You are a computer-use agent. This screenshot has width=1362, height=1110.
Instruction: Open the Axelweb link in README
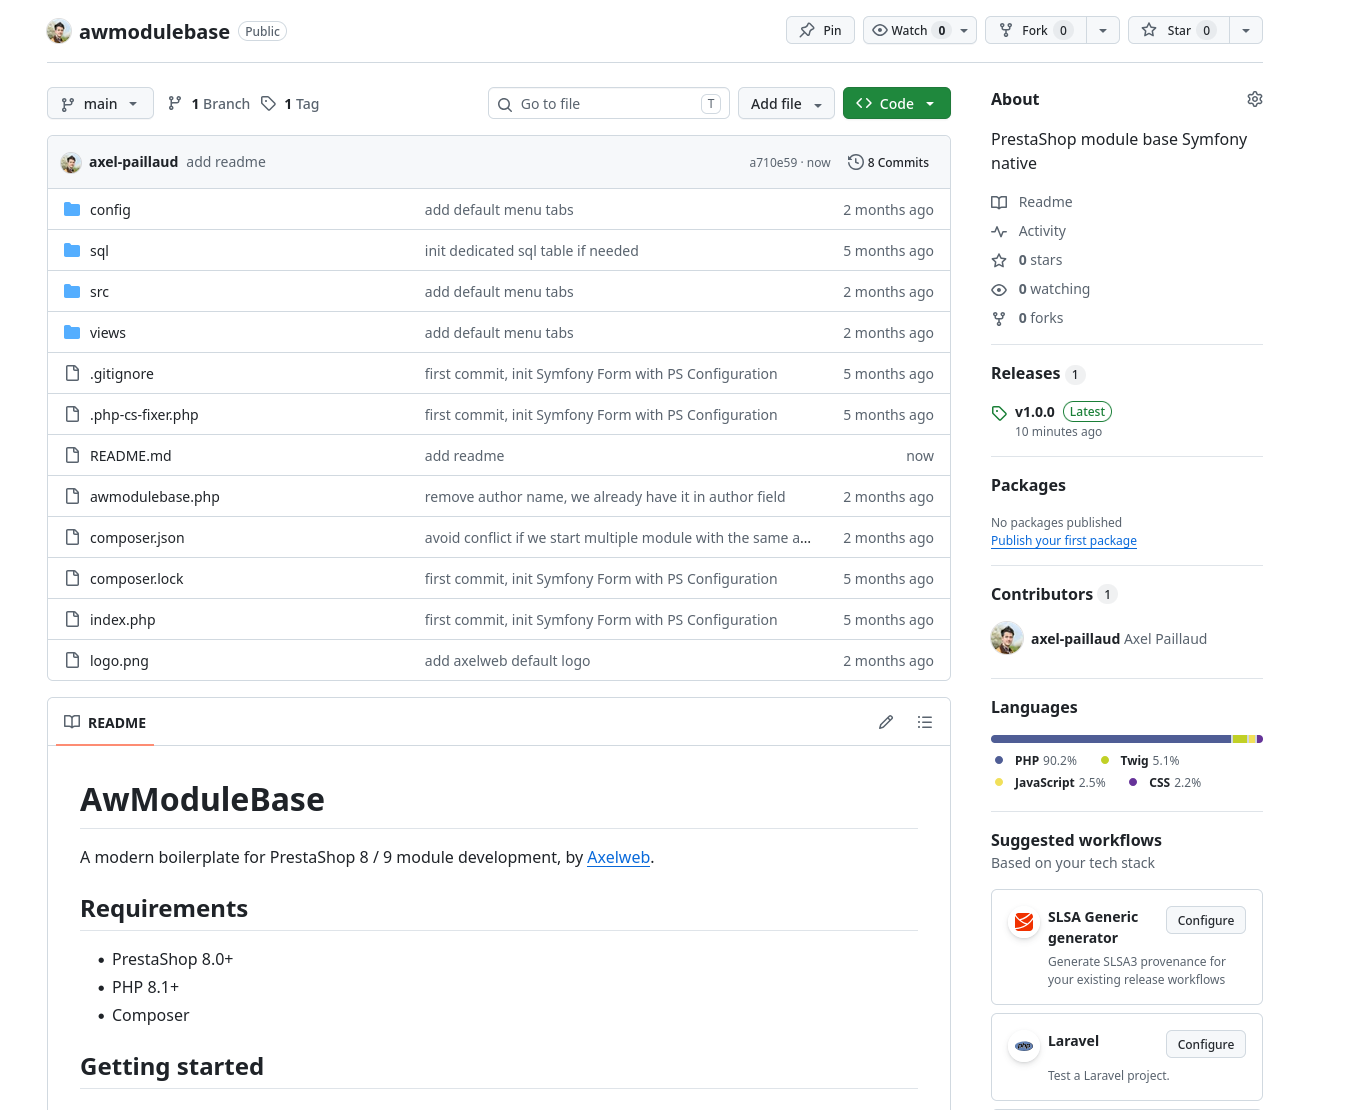[x=618, y=857]
